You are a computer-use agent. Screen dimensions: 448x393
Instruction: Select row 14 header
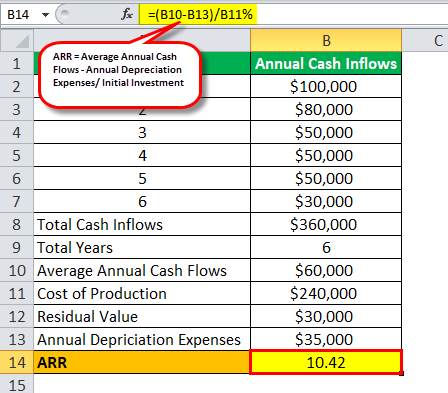(x=17, y=362)
